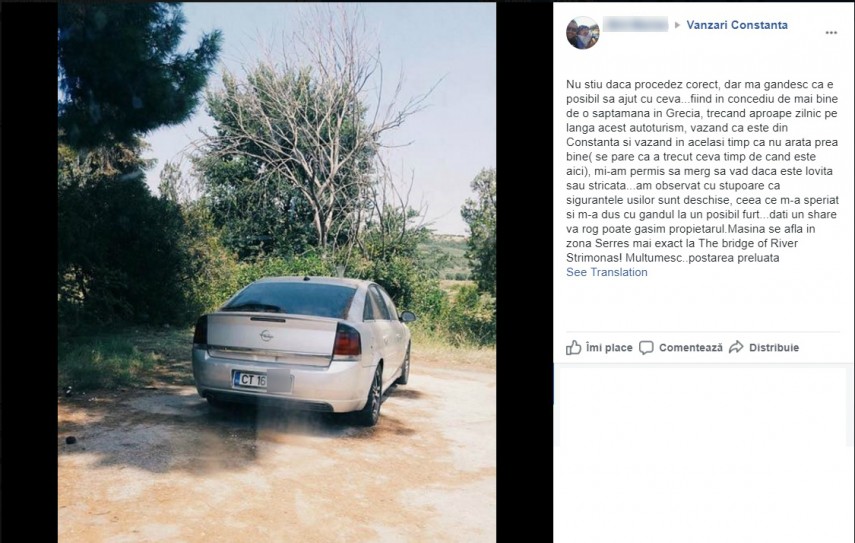Image resolution: width=855 pixels, height=543 pixels.
Task: Click the silver car in the photo
Action: (302, 348)
